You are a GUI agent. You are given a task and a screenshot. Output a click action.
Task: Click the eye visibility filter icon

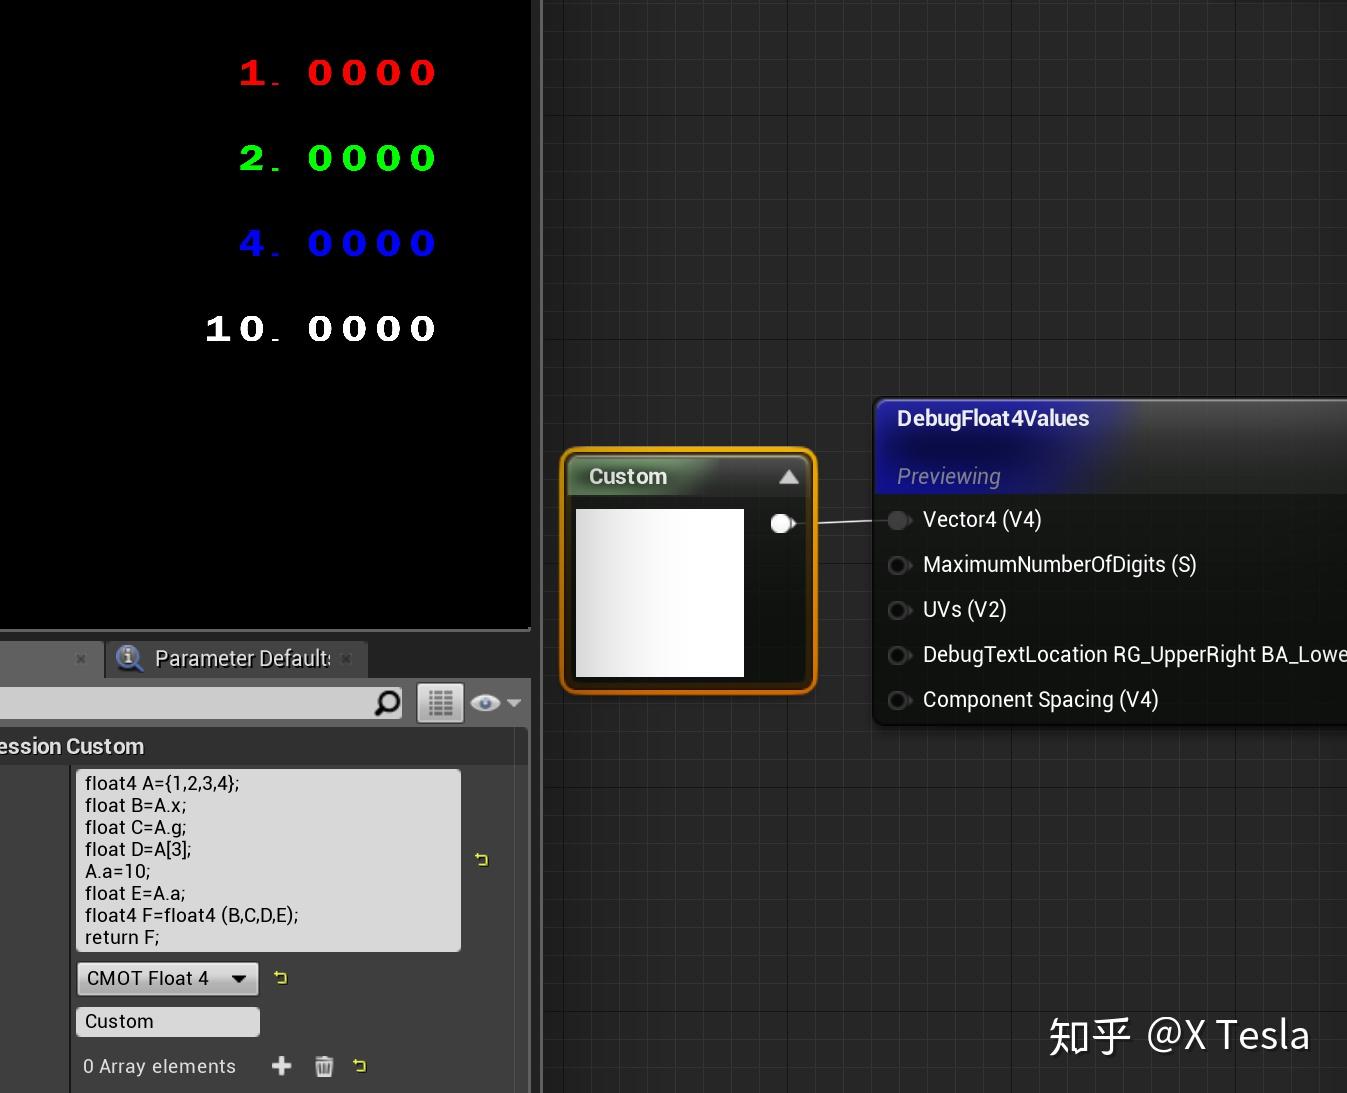tap(488, 703)
